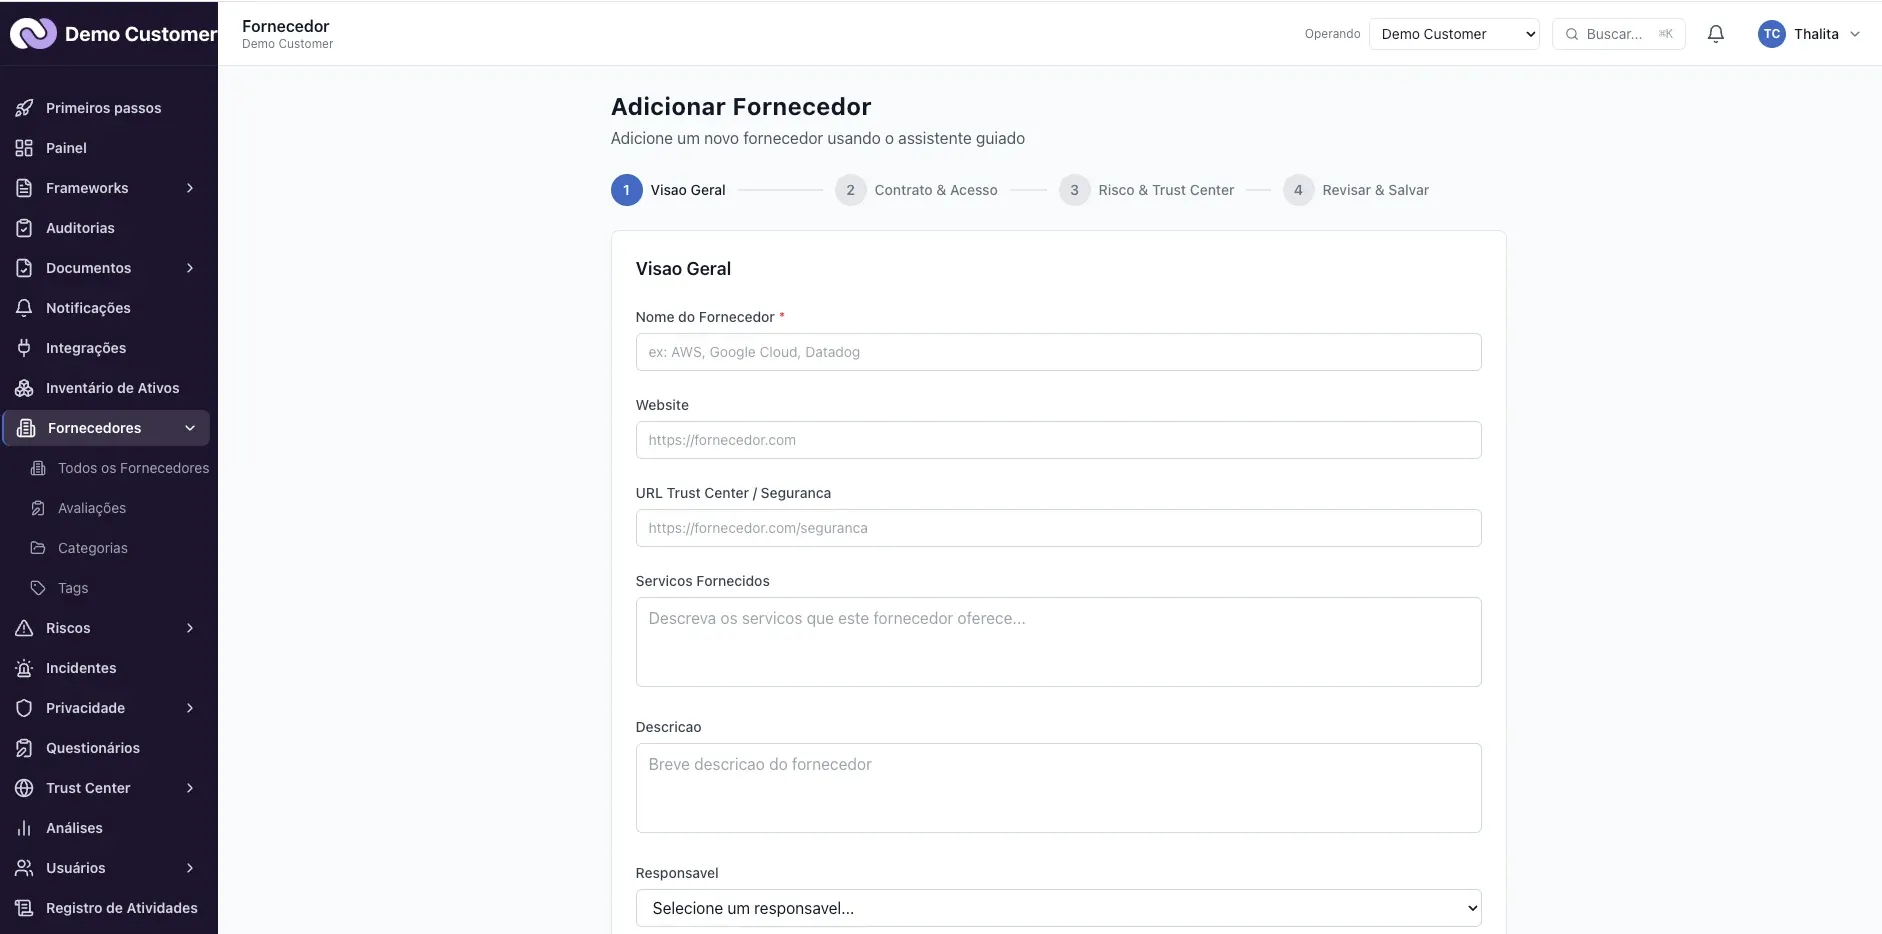The height and width of the screenshot is (934, 1882).
Task: Open the Operando Demo Customer dropdown
Action: coord(1454,34)
